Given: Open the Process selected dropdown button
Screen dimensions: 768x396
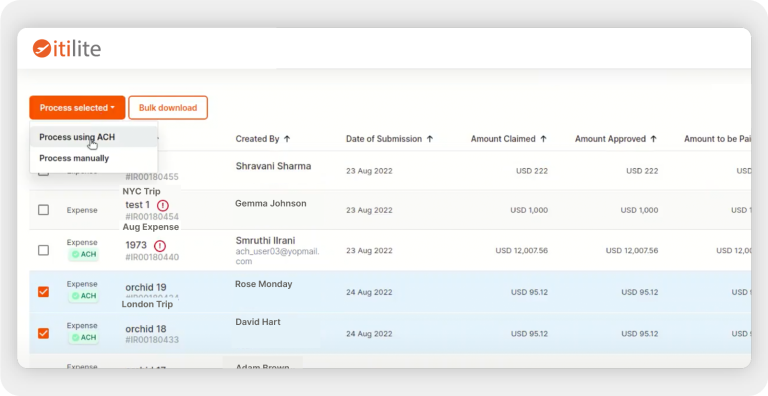Looking at the screenshot, I should [77, 107].
